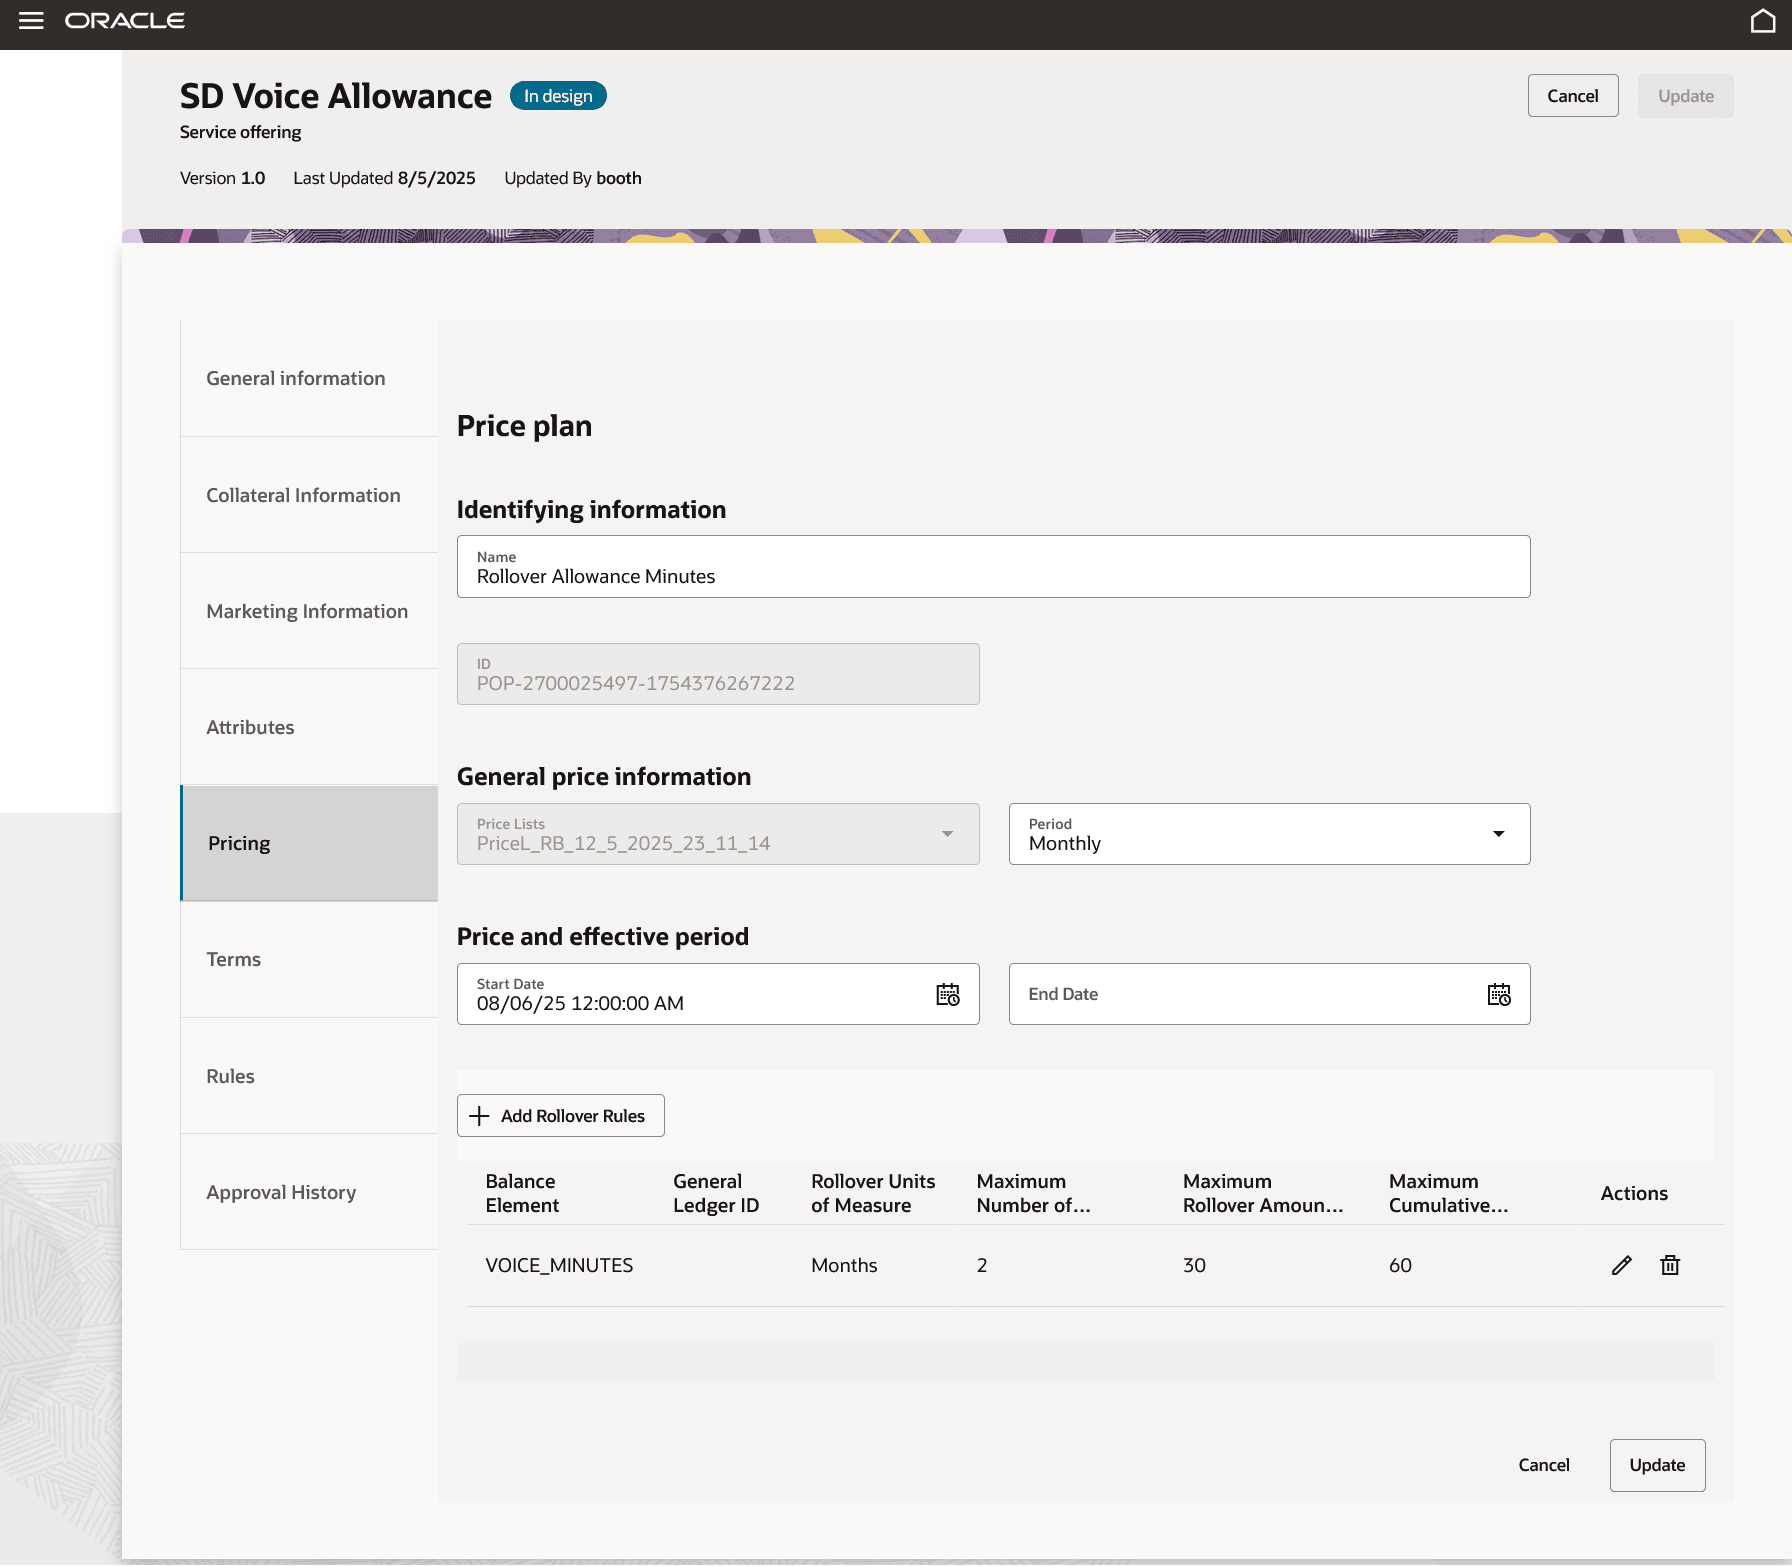The width and height of the screenshot is (1792, 1566).
Task: Show the Rules tab
Action: coord(230,1076)
